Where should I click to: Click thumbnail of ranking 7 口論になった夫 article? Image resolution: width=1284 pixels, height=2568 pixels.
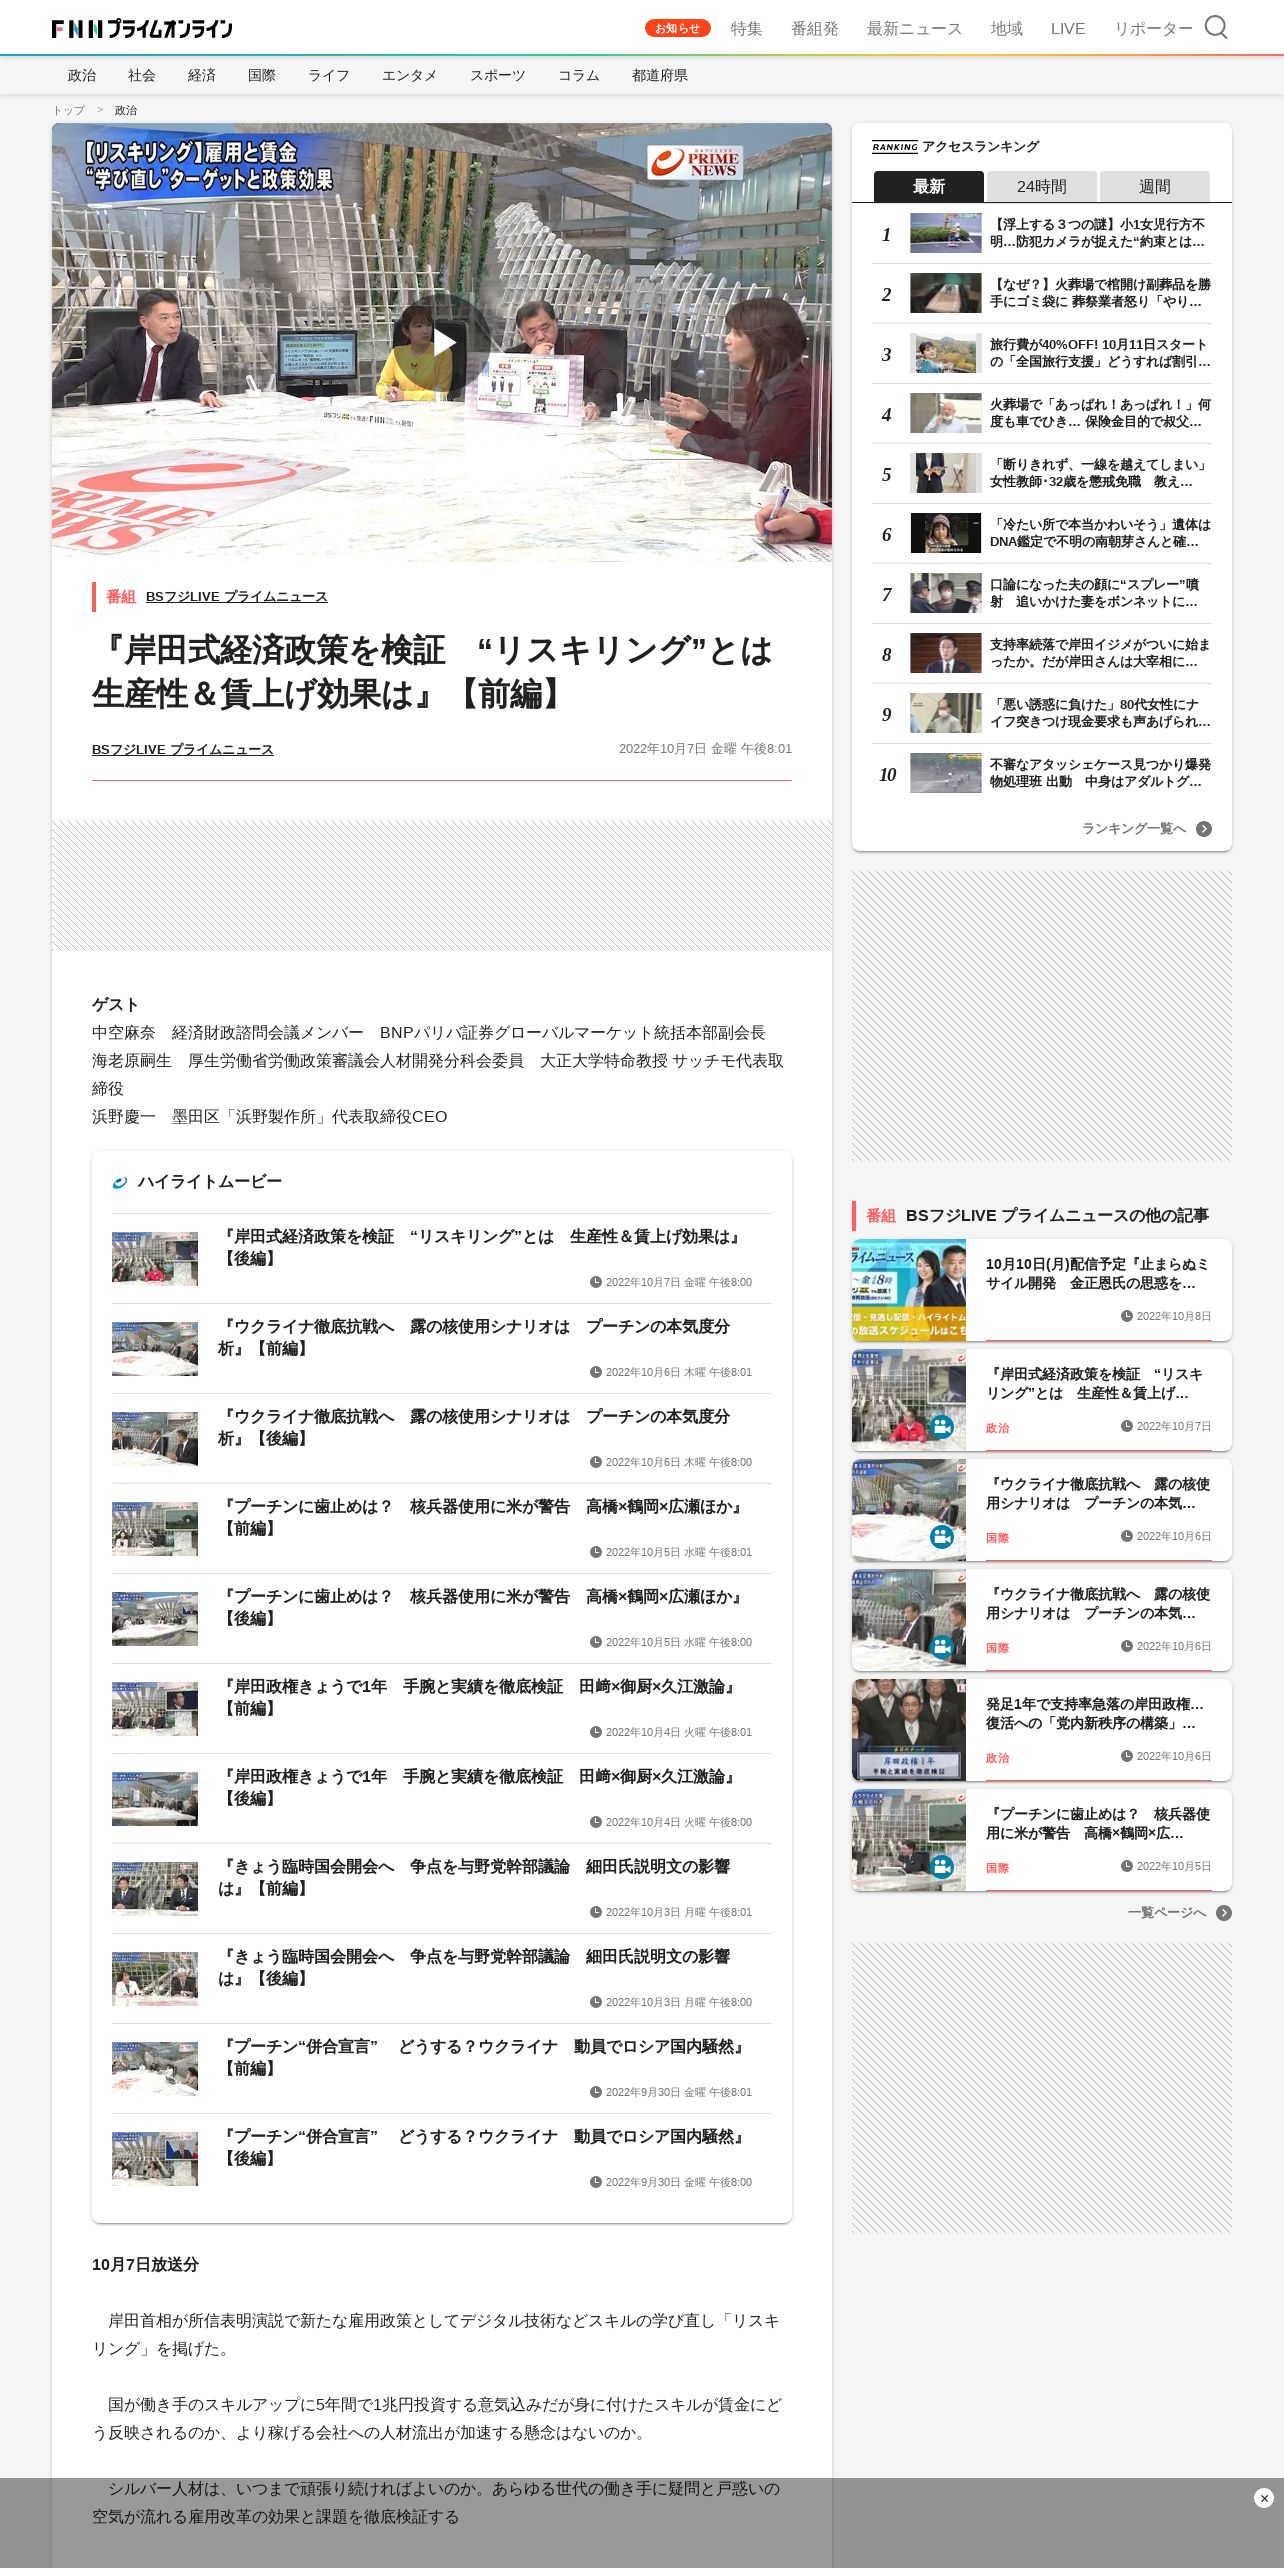click(x=946, y=593)
